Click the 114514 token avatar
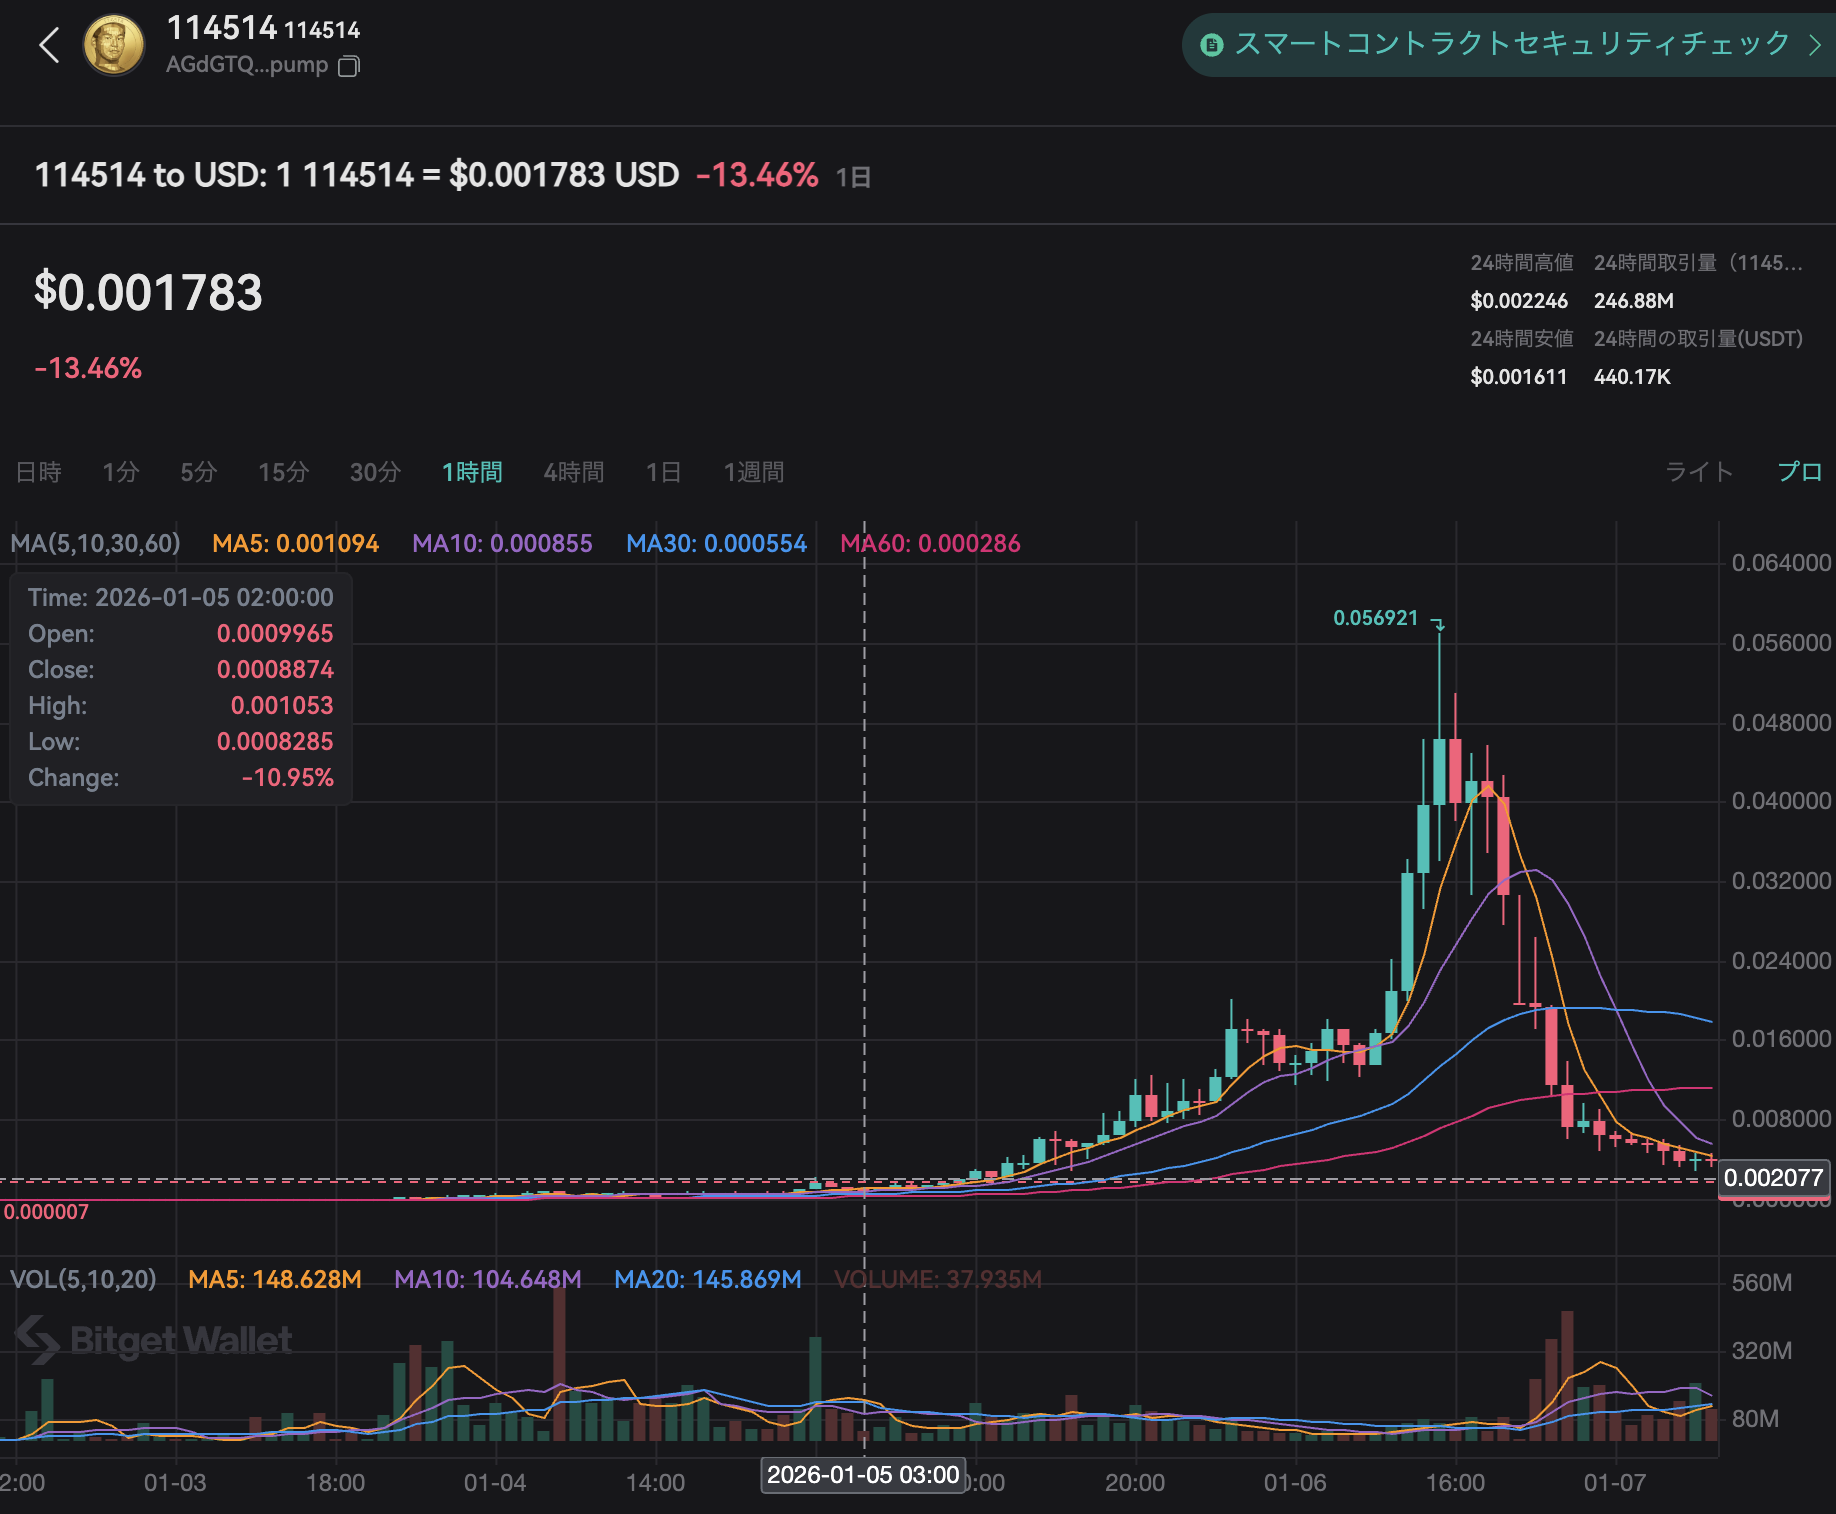 point(114,45)
